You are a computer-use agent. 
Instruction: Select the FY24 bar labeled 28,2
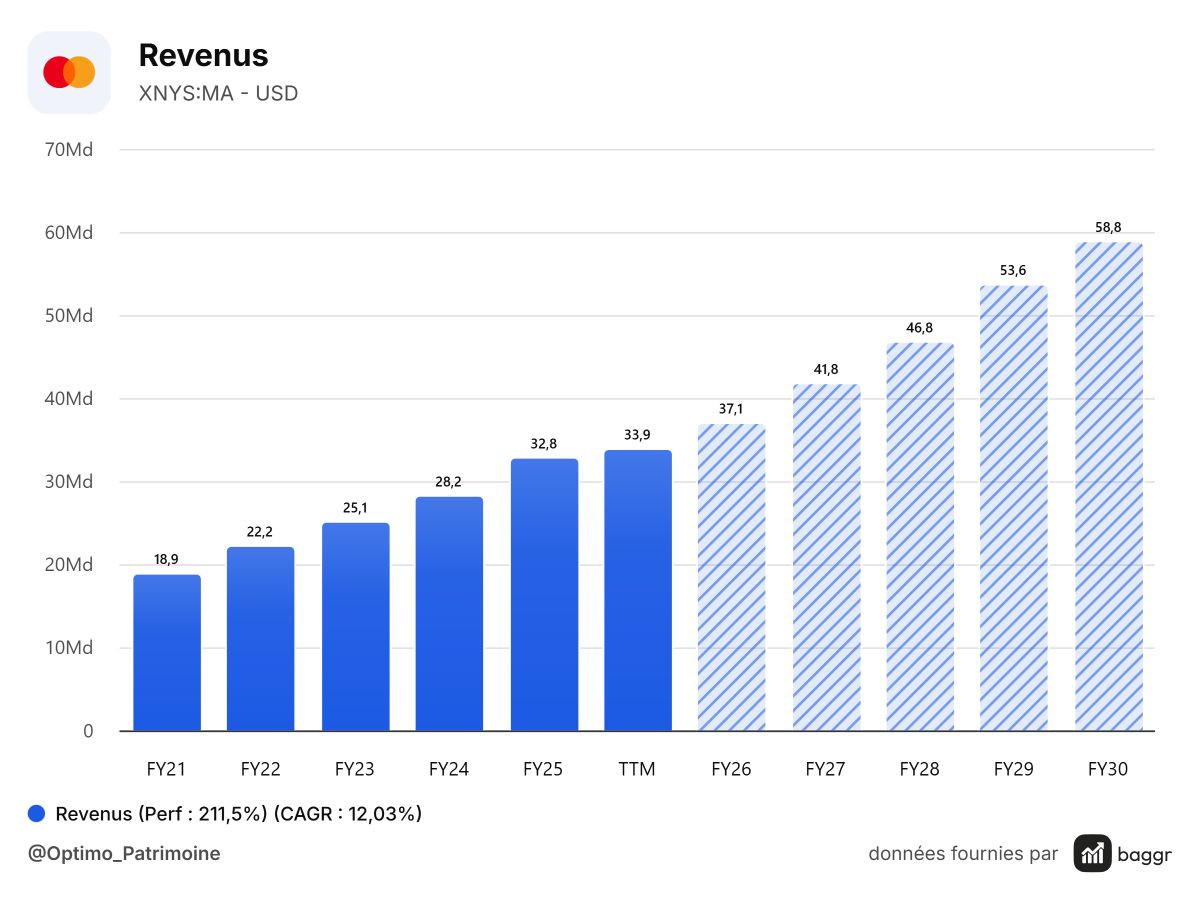pyautogui.click(x=450, y=614)
